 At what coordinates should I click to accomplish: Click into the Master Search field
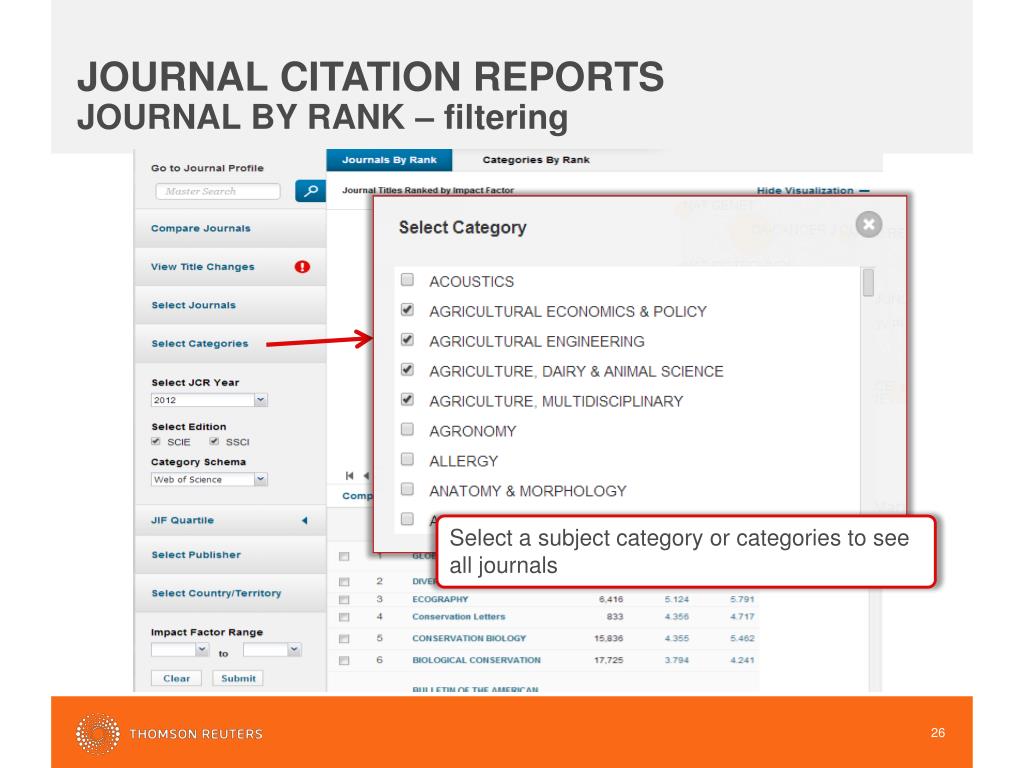[217, 191]
